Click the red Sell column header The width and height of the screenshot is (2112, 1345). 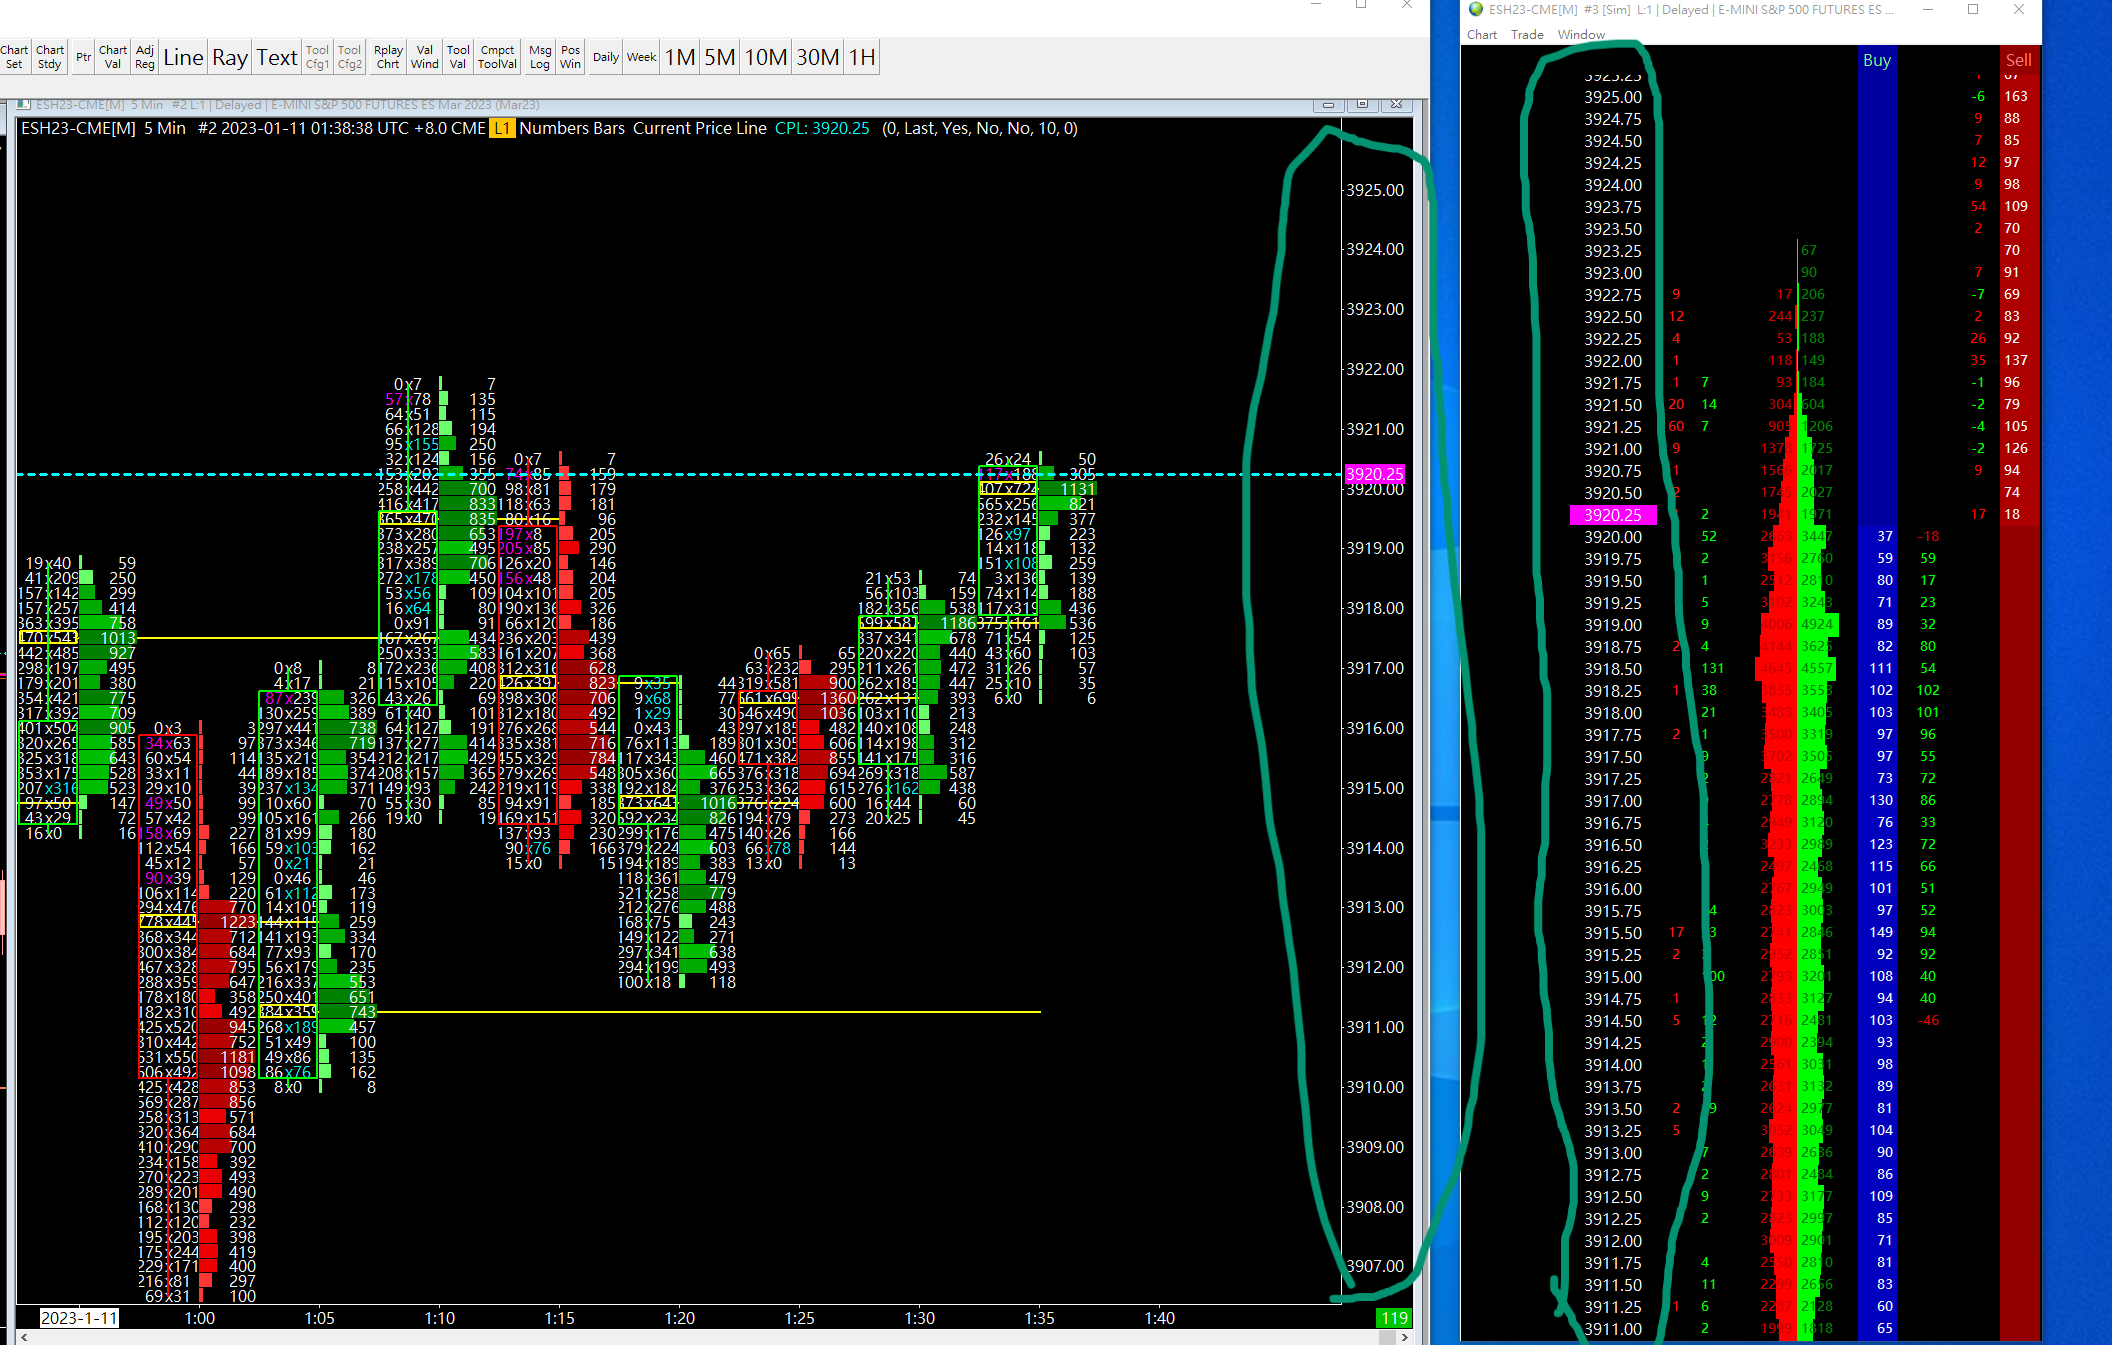click(x=2018, y=60)
